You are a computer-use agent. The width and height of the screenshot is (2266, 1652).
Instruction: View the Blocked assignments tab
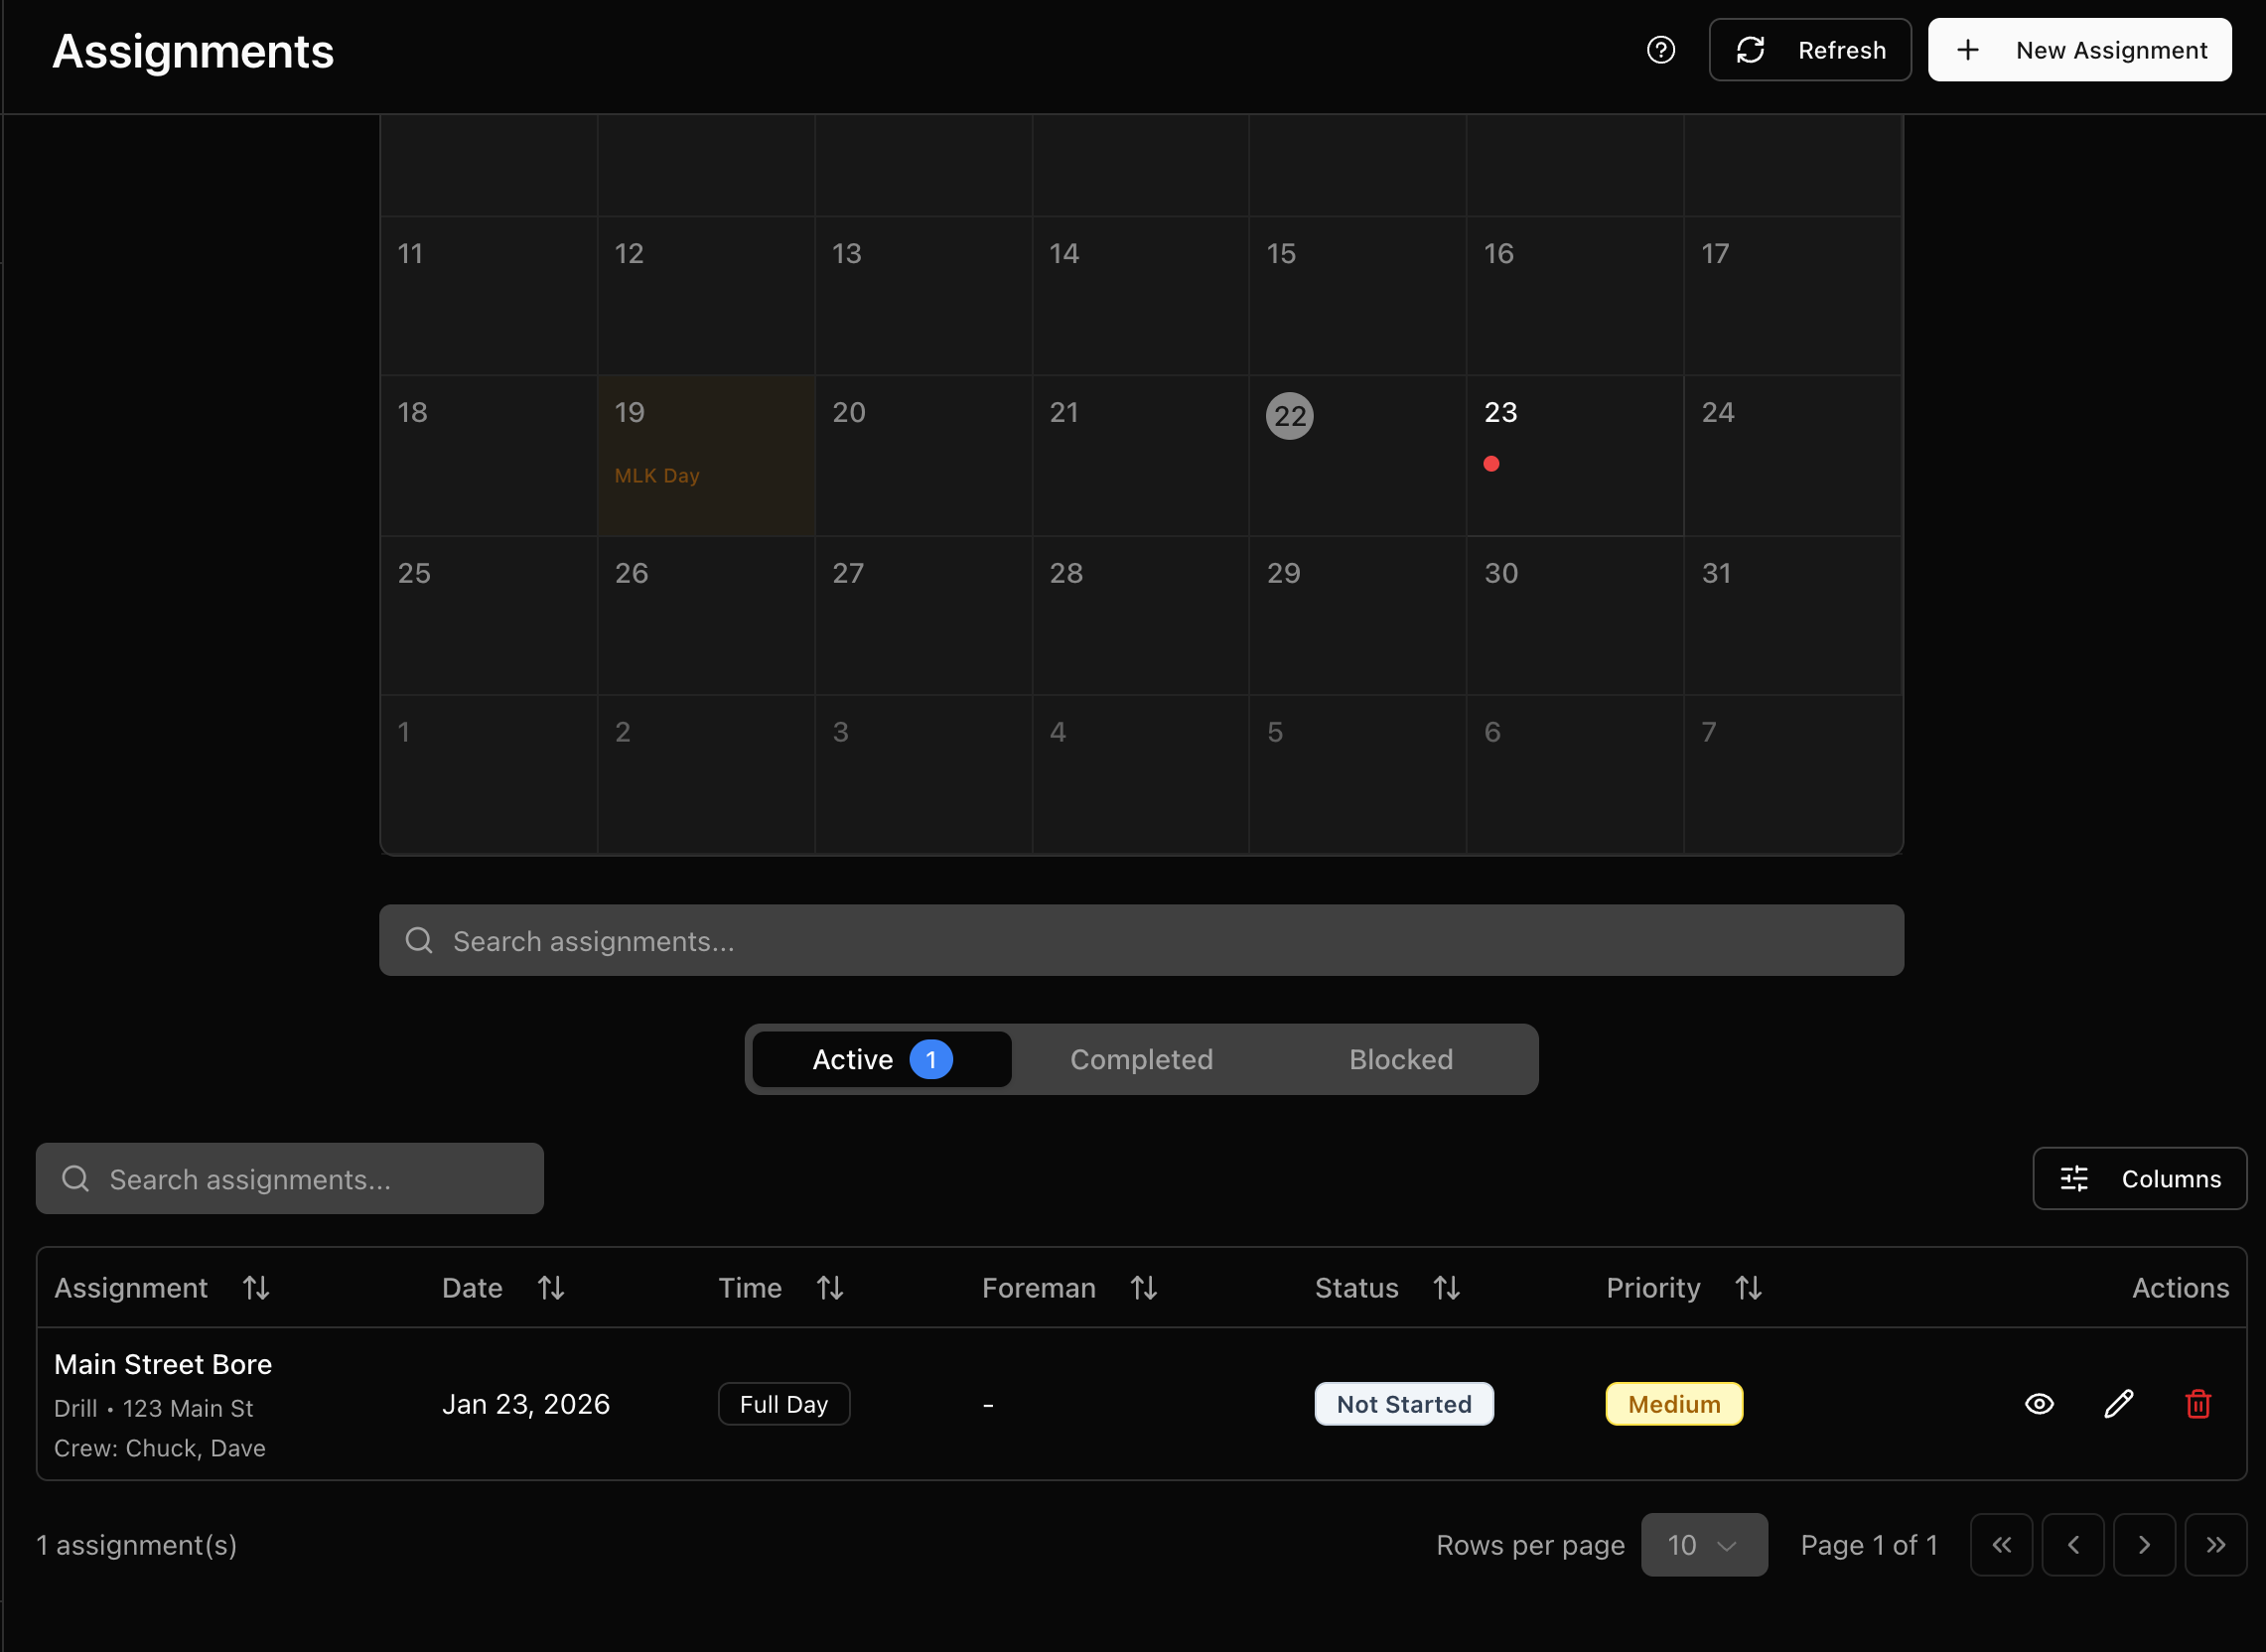[x=1400, y=1059]
